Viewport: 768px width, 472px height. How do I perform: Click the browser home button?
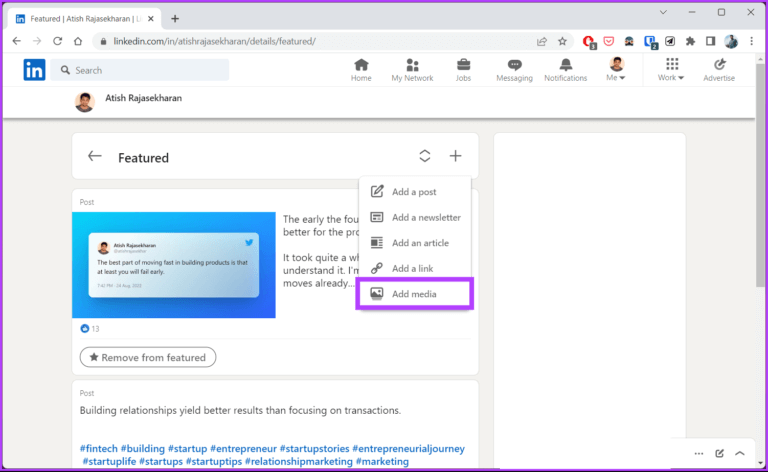78,41
